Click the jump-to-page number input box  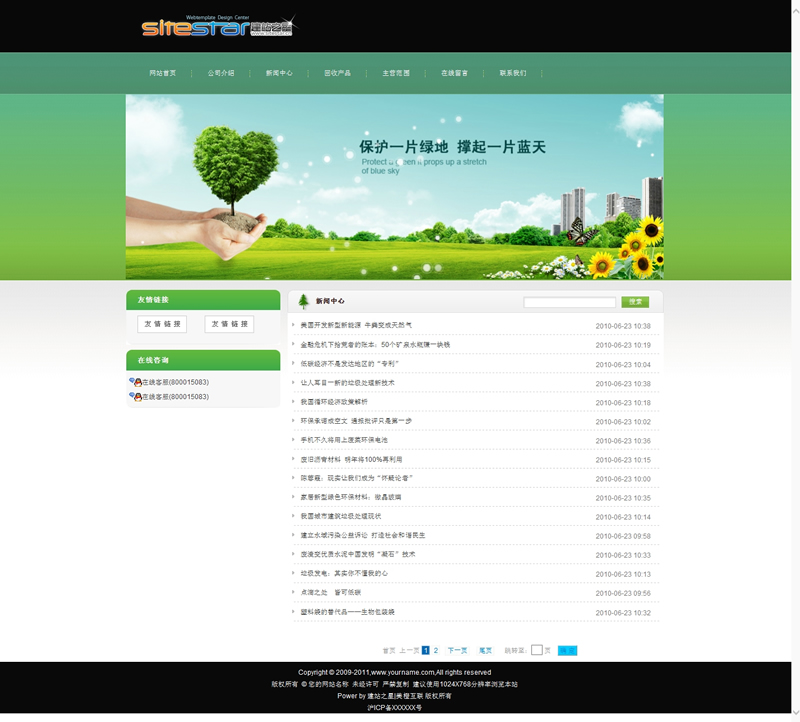[x=536, y=650]
